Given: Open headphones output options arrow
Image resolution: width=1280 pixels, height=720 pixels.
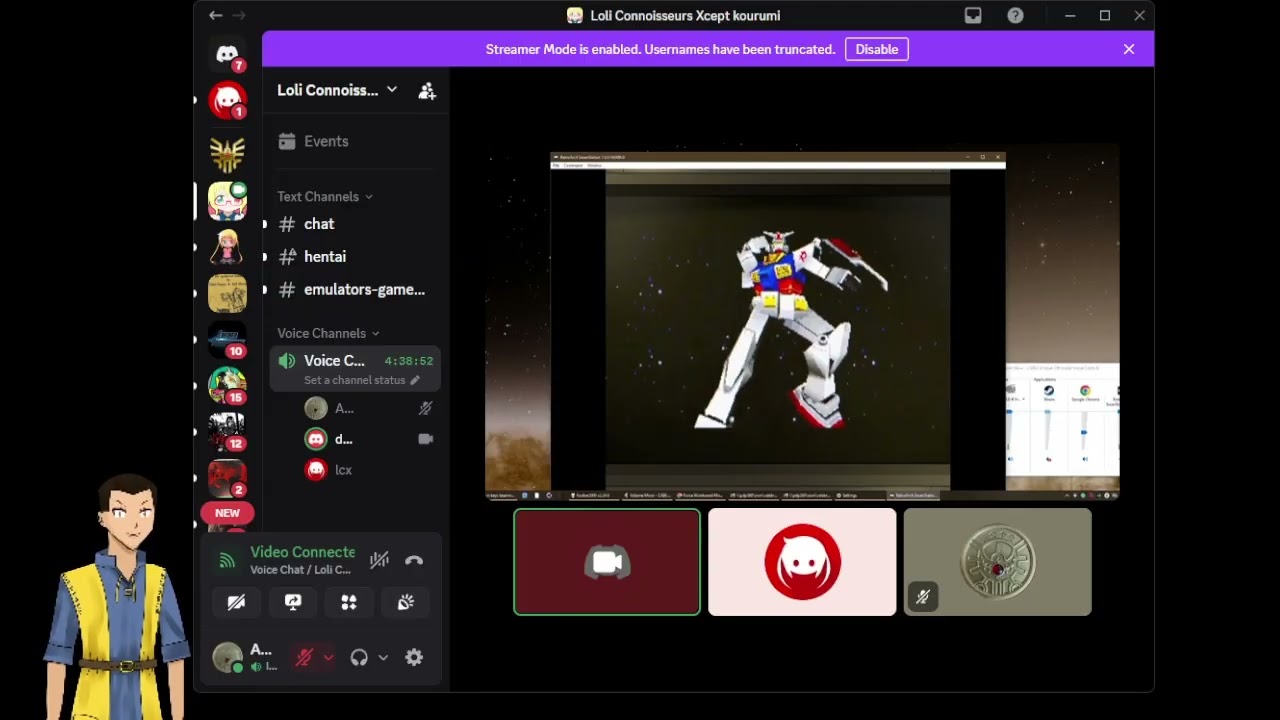Looking at the screenshot, I should tap(383, 657).
